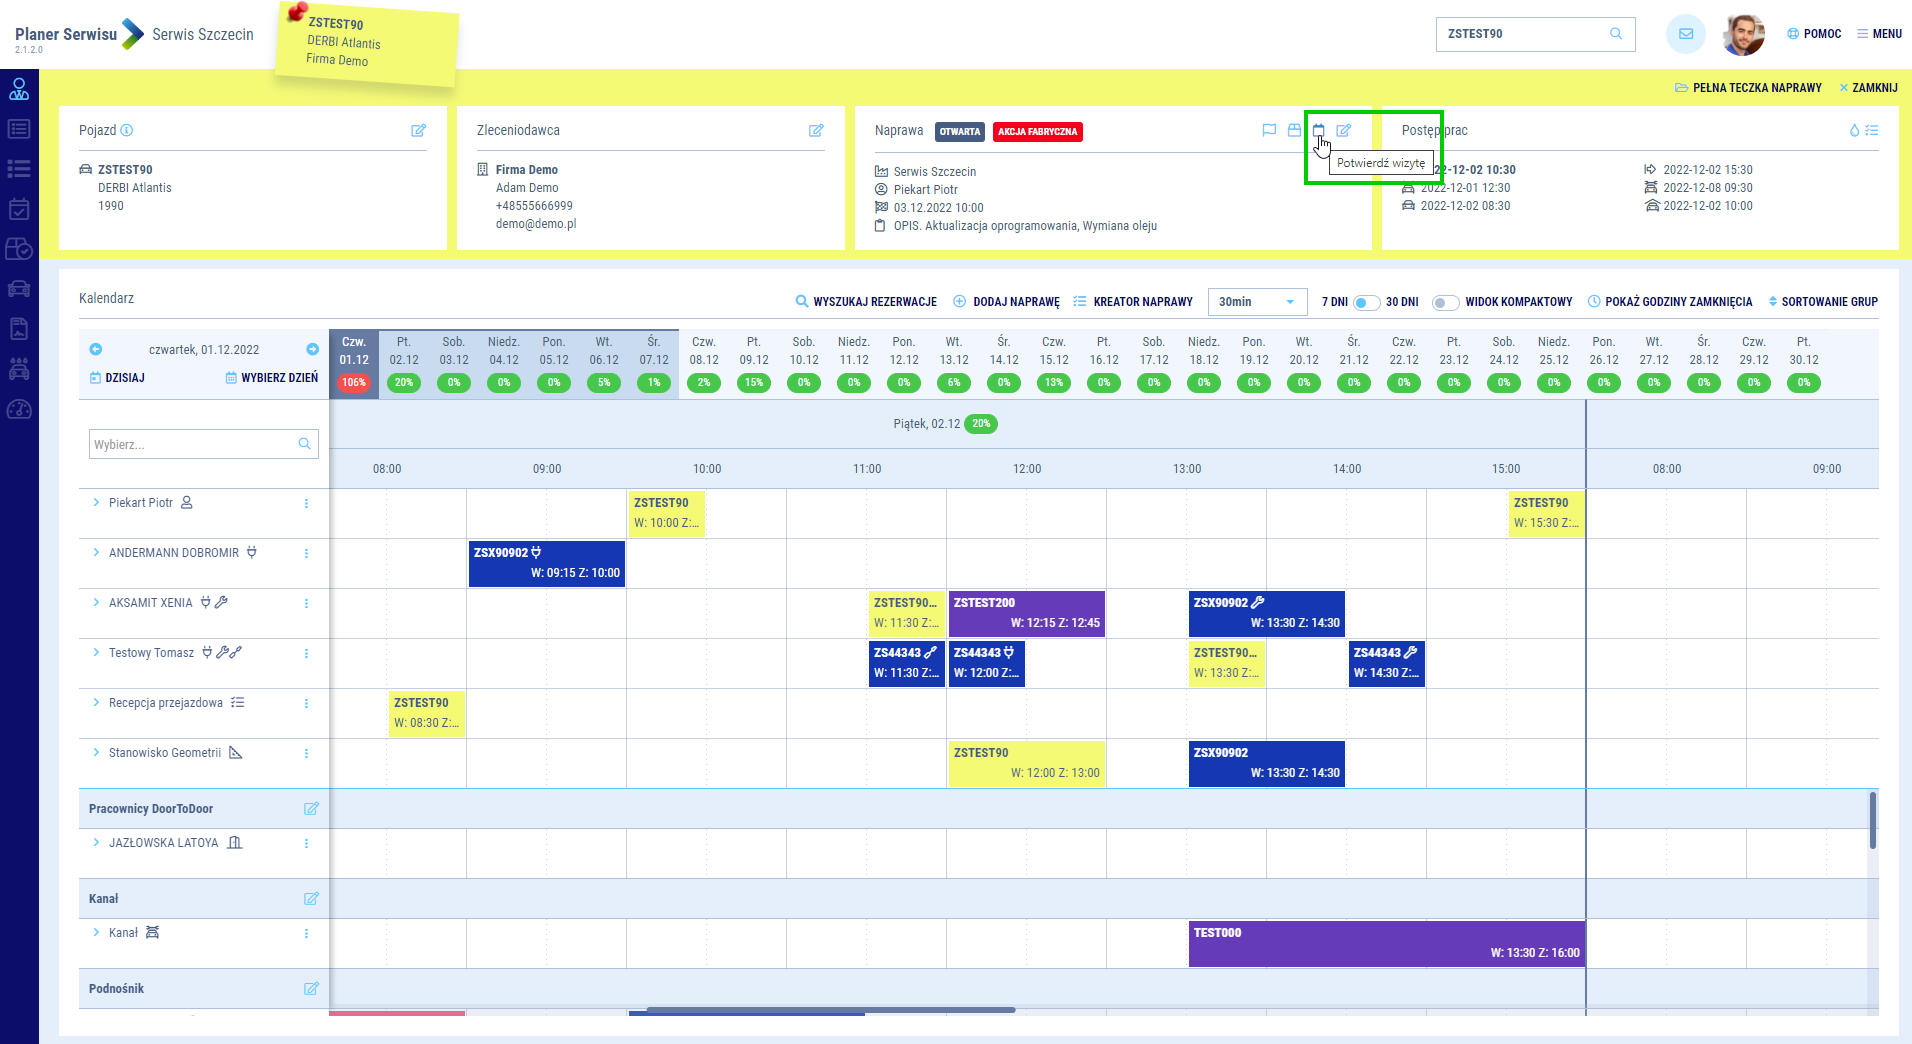
Task: Expand the Stanowisko Geometrii row
Action: (x=96, y=753)
